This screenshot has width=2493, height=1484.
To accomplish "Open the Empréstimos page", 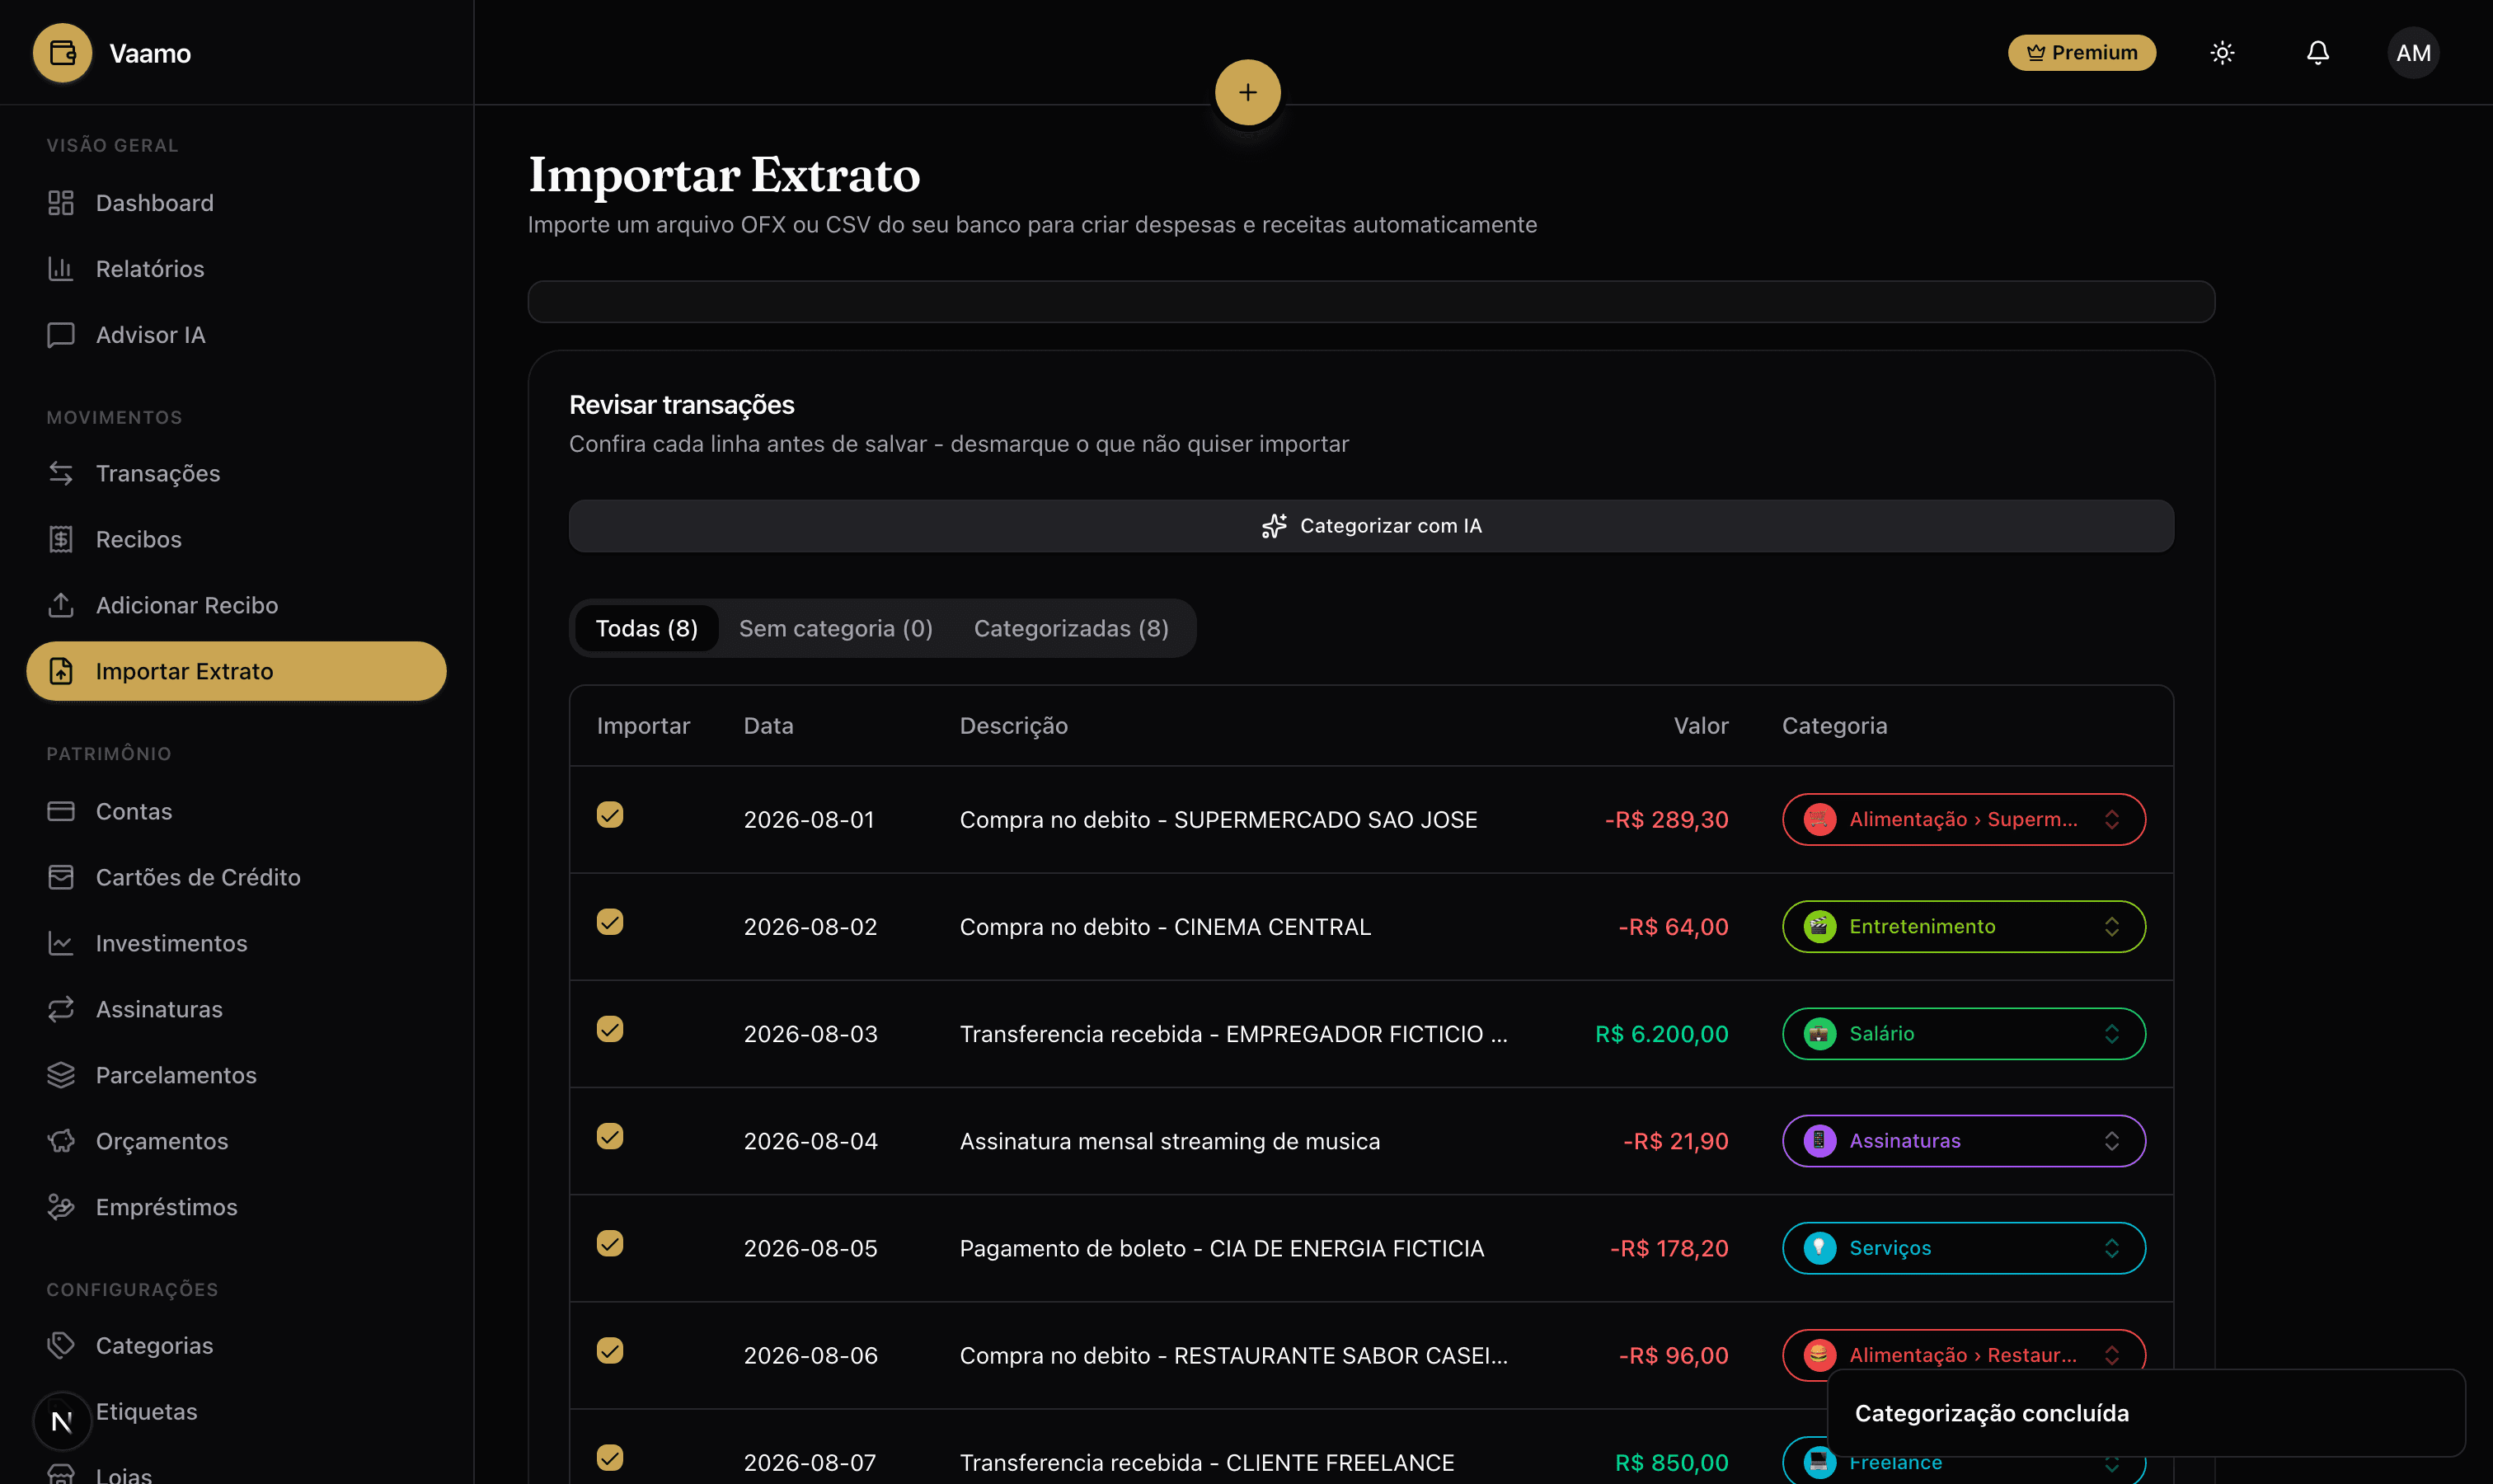I will coord(236,1207).
